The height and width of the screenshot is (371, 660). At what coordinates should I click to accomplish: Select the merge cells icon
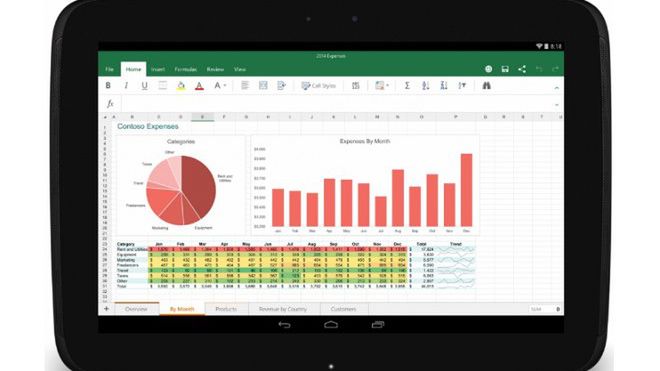(x=263, y=85)
